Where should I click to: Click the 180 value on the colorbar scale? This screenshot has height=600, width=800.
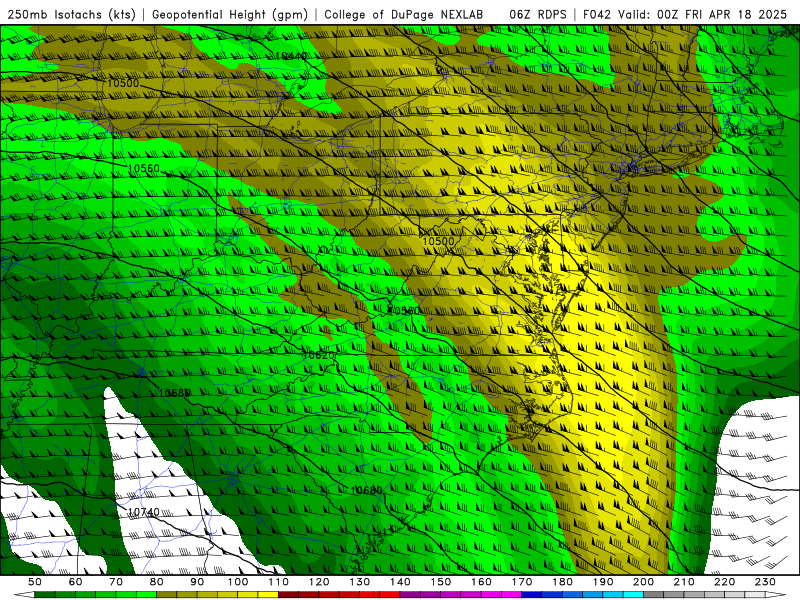point(562,582)
